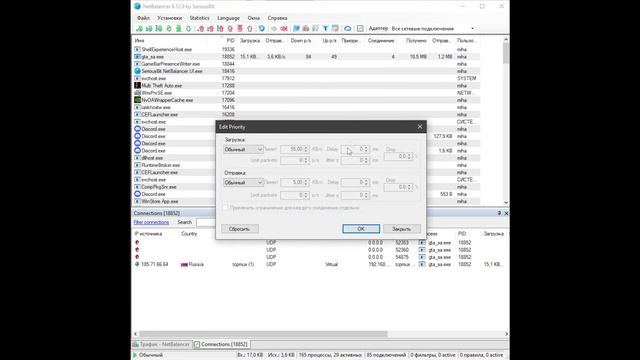Image resolution: width=640 pixels, height=360 pixels.
Task: Open the Language menu
Action: point(228,18)
